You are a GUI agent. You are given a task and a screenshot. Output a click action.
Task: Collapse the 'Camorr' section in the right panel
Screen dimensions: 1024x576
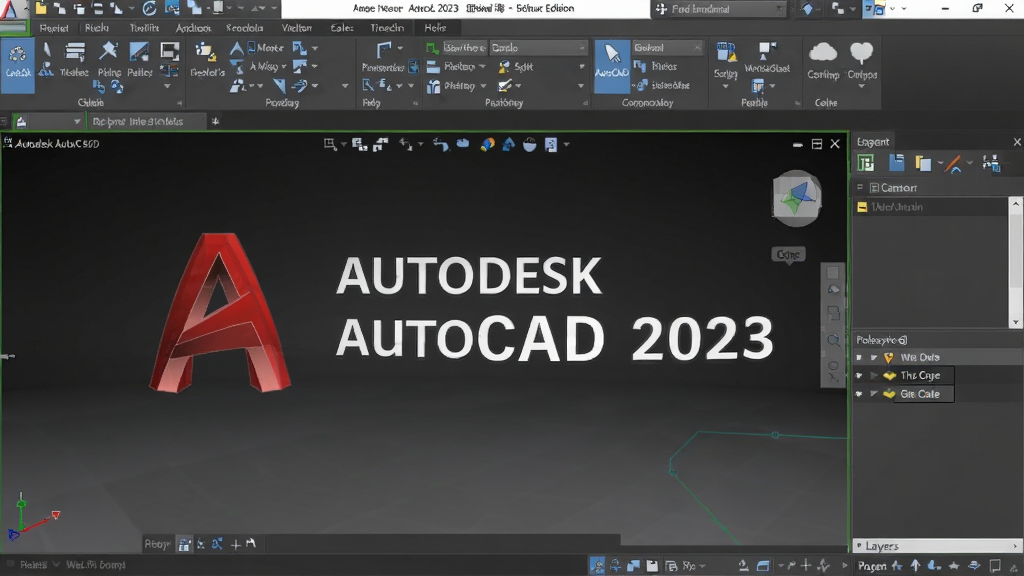pos(860,187)
